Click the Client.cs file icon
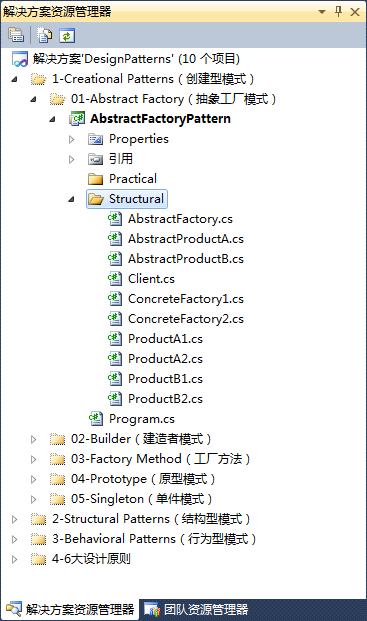The height and width of the screenshot is (621, 367). point(115,279)
